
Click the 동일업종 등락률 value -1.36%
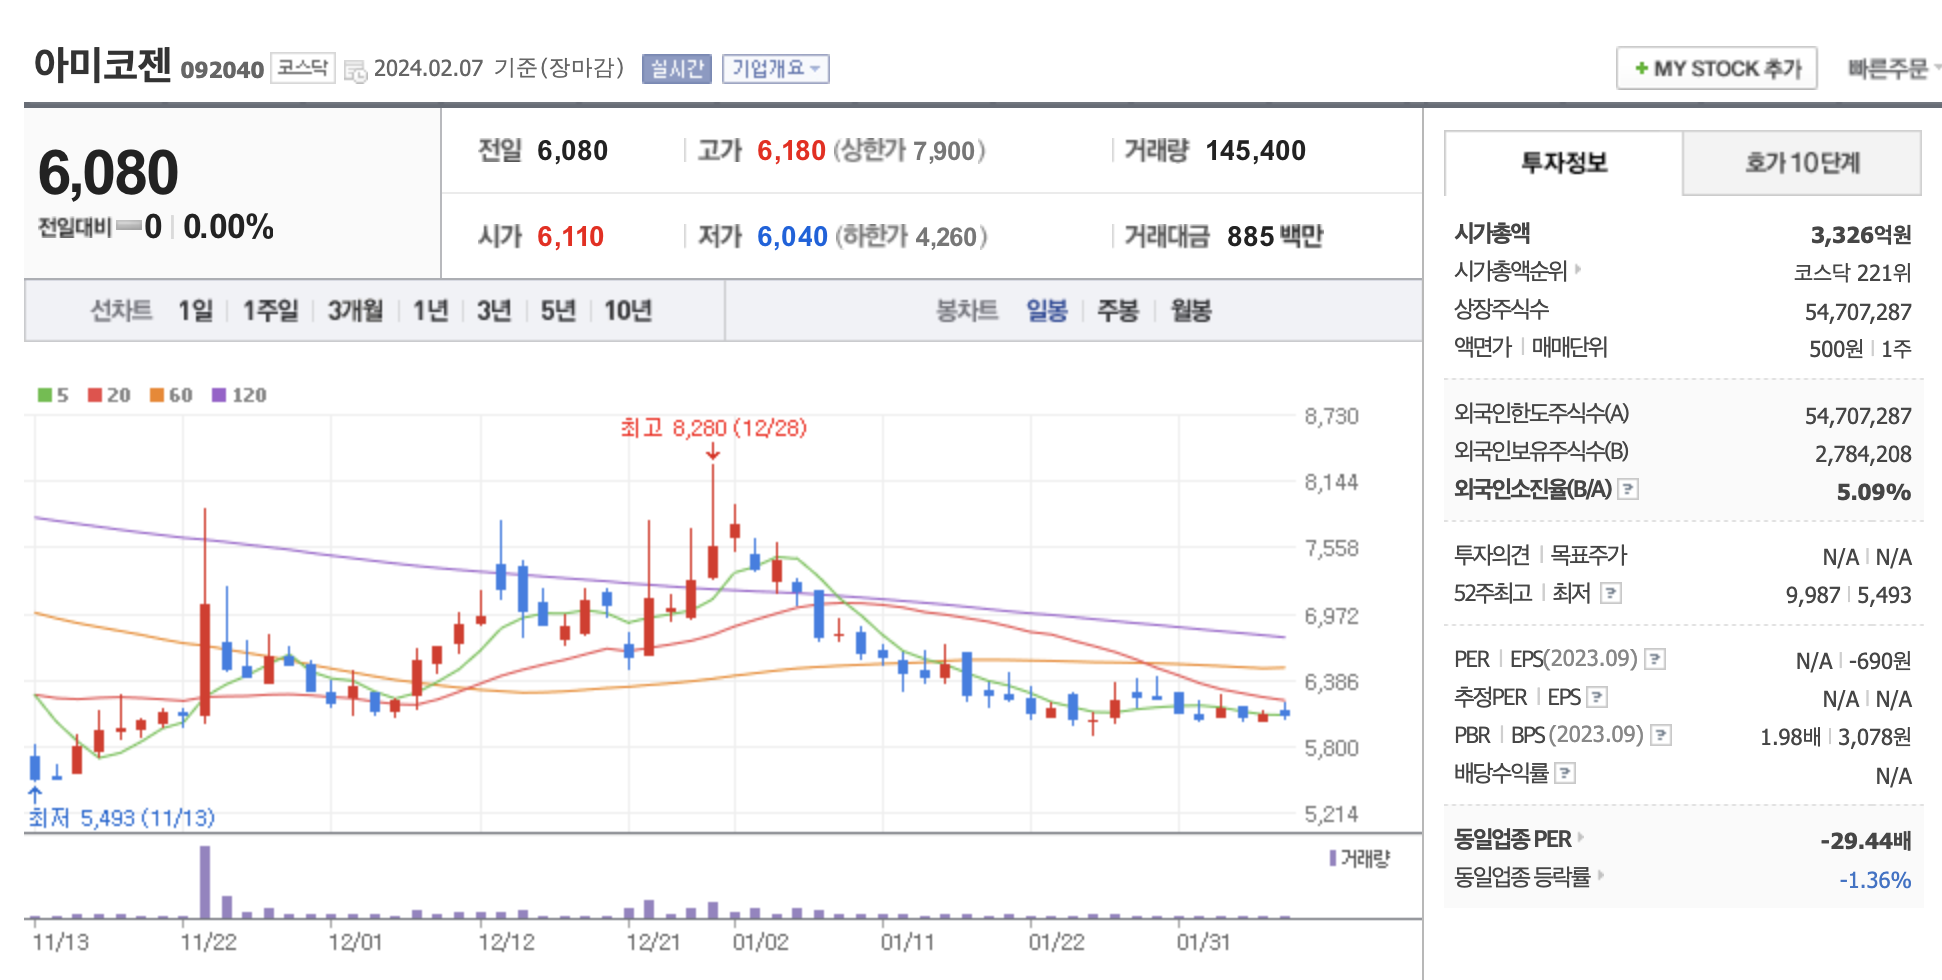[x=1875, y=880]
